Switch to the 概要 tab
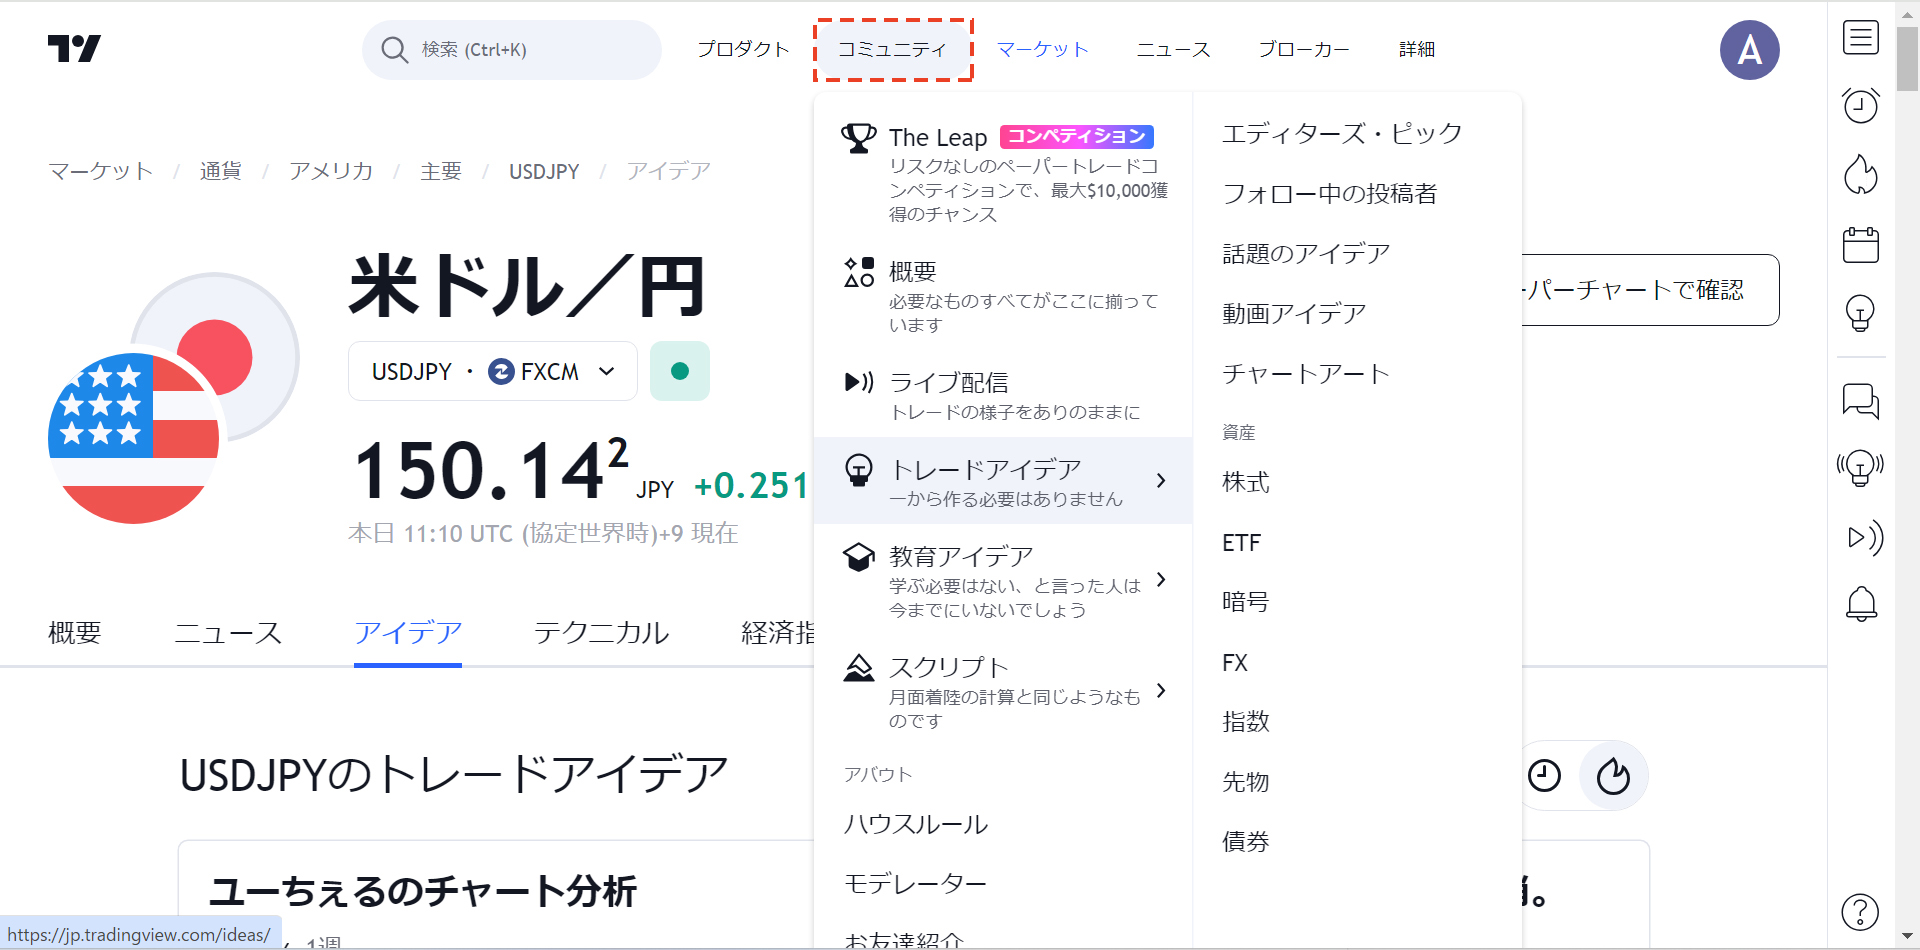This screenshot has width=1920, height=950. (75, 633)
